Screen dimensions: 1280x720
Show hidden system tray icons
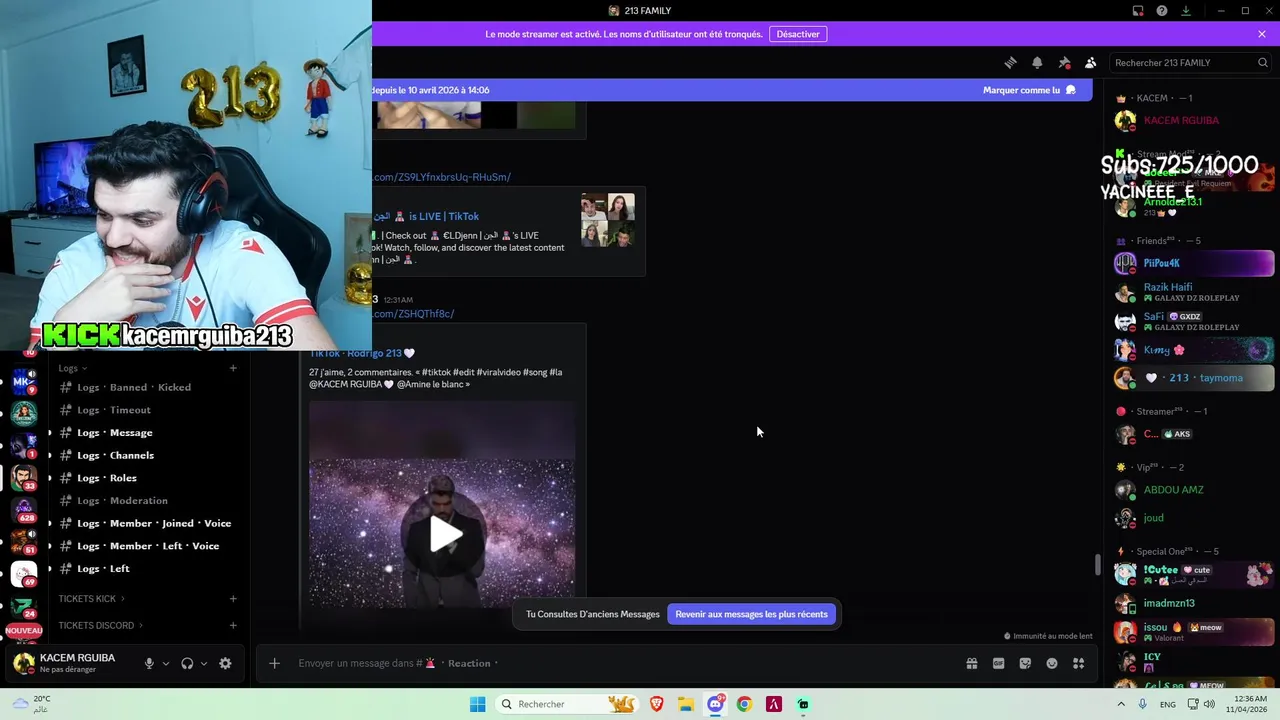tap(1121, 704)
